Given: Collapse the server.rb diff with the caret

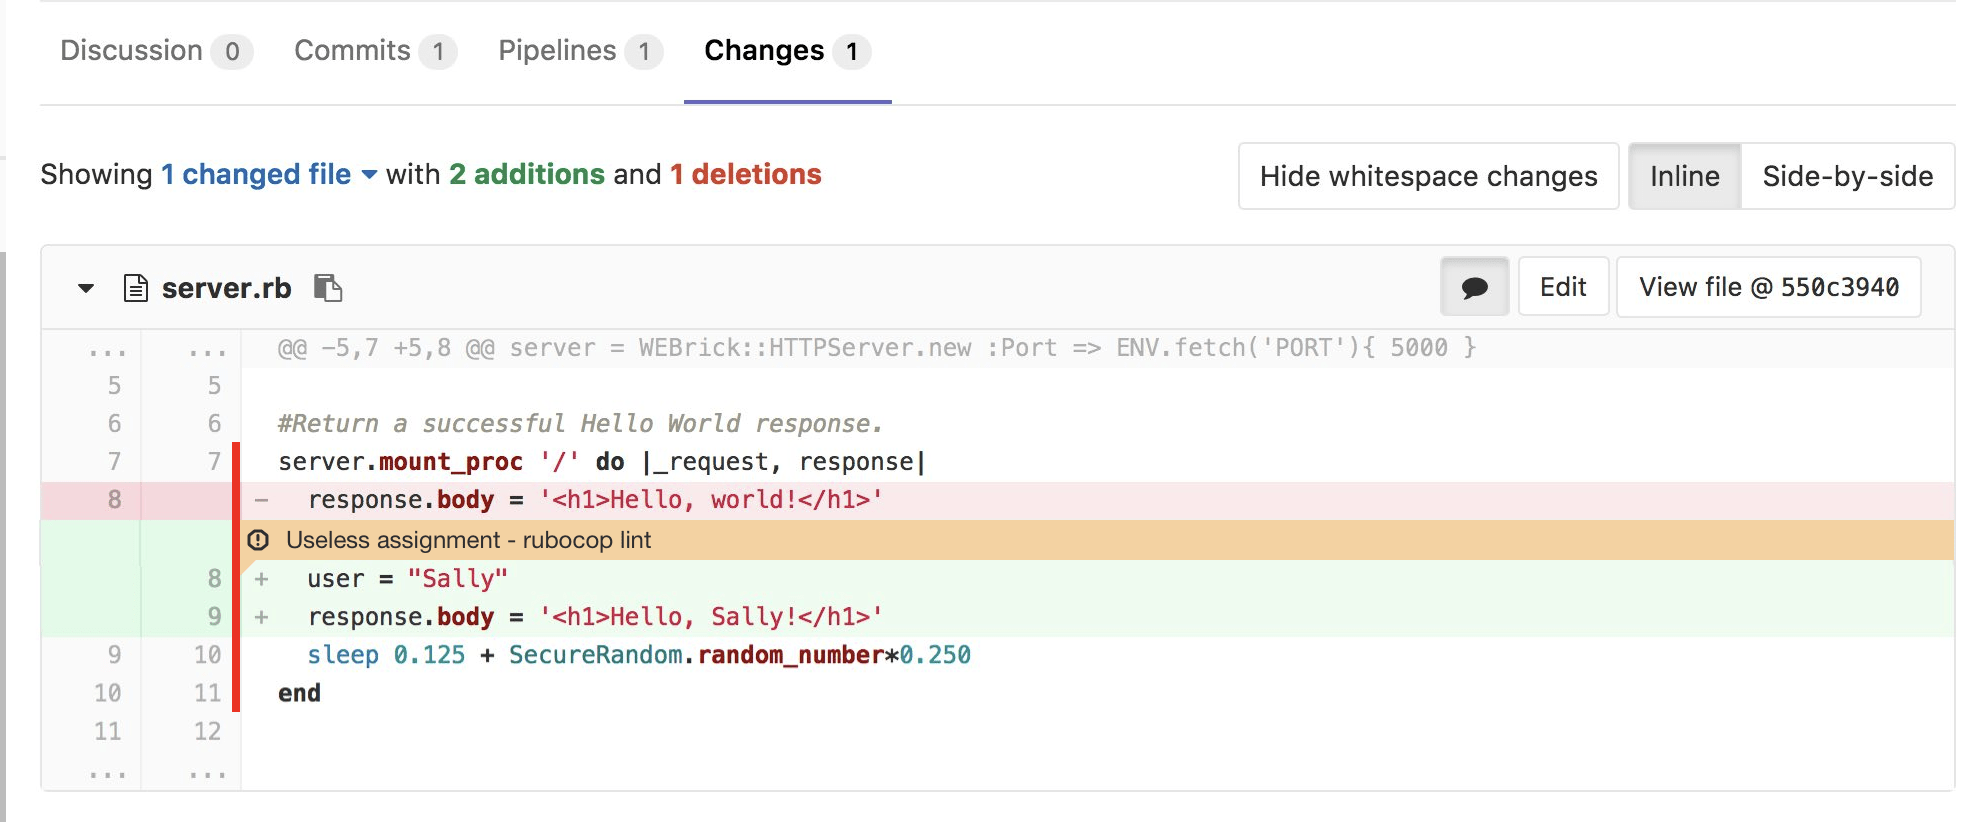Looking at the screenshot, I should [x=86, y=288].
